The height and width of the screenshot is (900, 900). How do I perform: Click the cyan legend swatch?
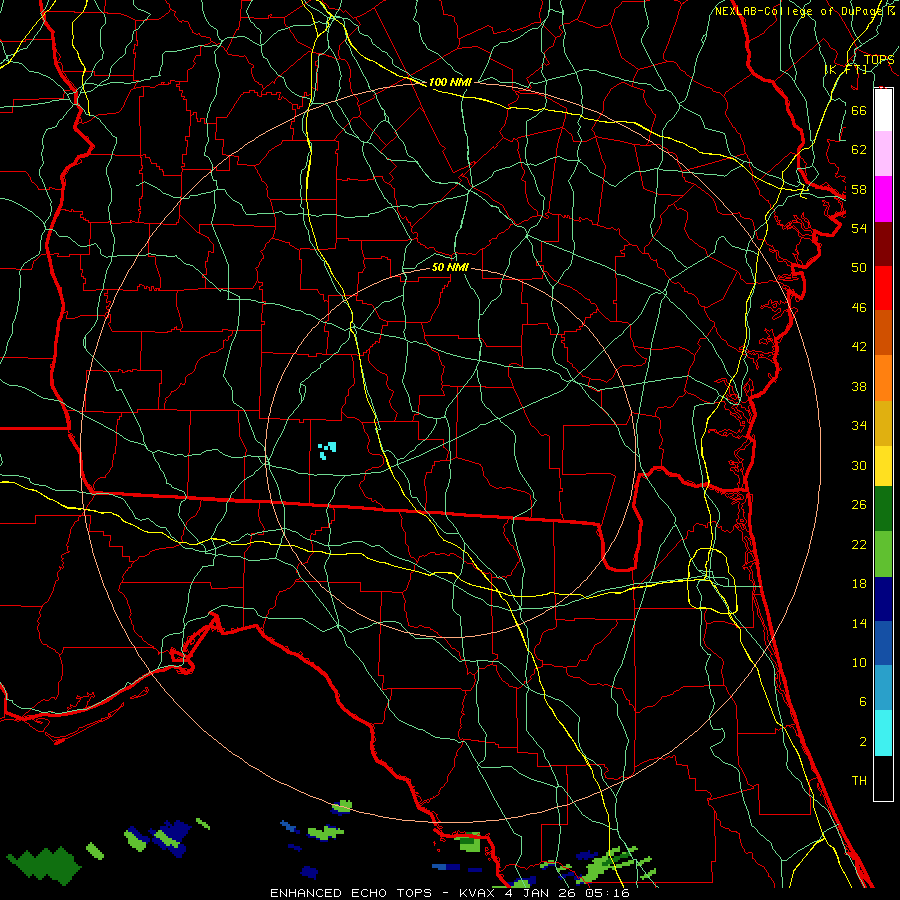click(883, 733)
